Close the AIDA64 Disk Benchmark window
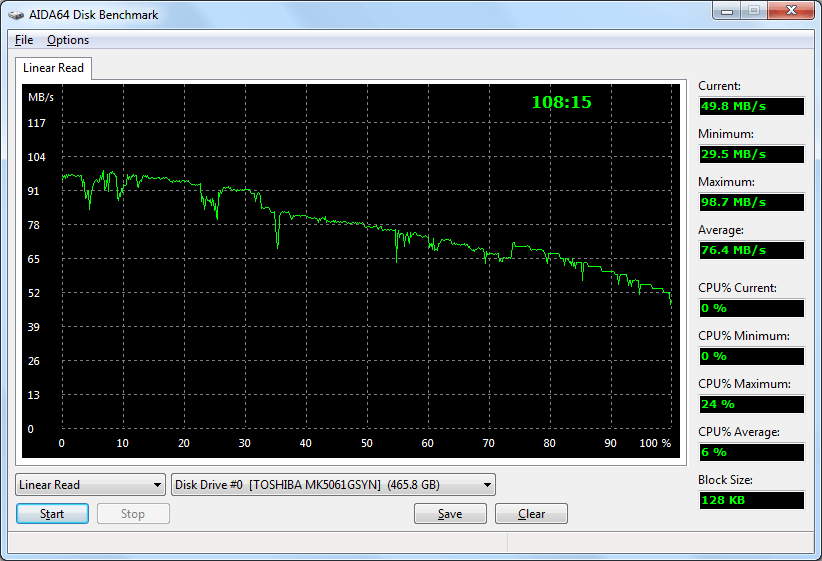Viewport: 822px width, 561px height. 791,10
